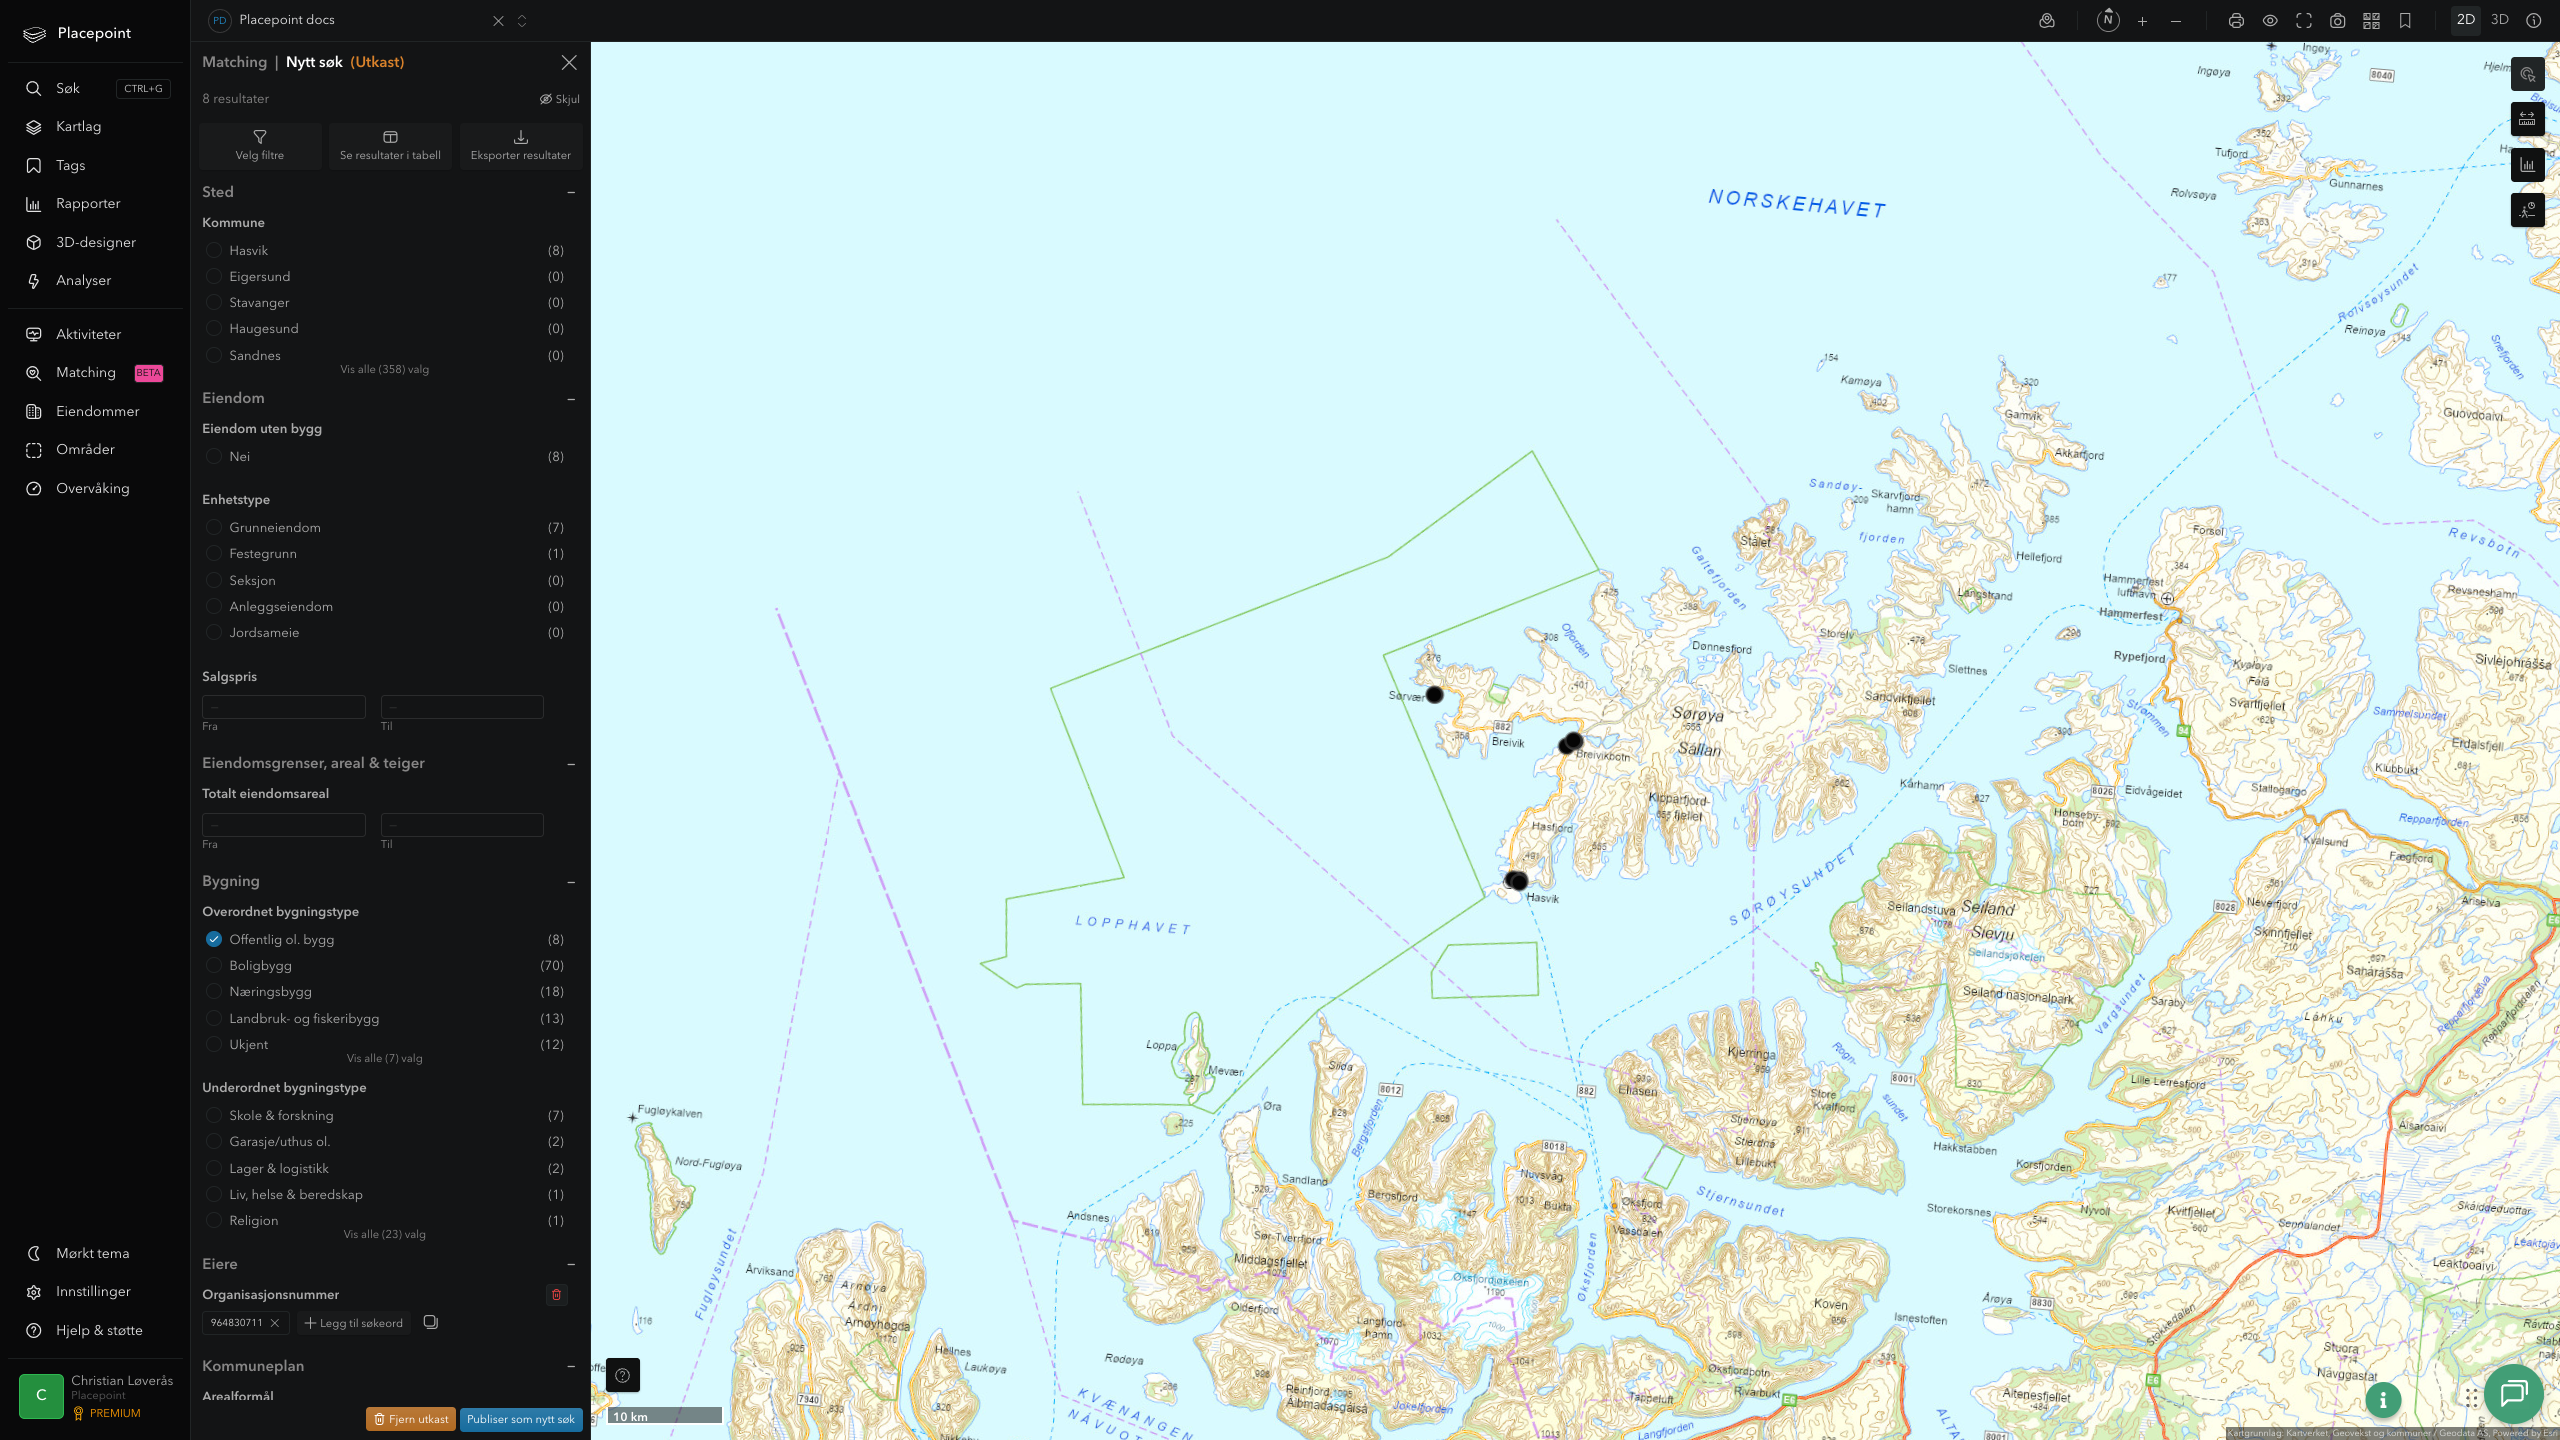The height and width of the screenshot is (1440, 2560).
Task: Open the chat support bubble
Action: pyautogui.click(x=2514, y=1394)
